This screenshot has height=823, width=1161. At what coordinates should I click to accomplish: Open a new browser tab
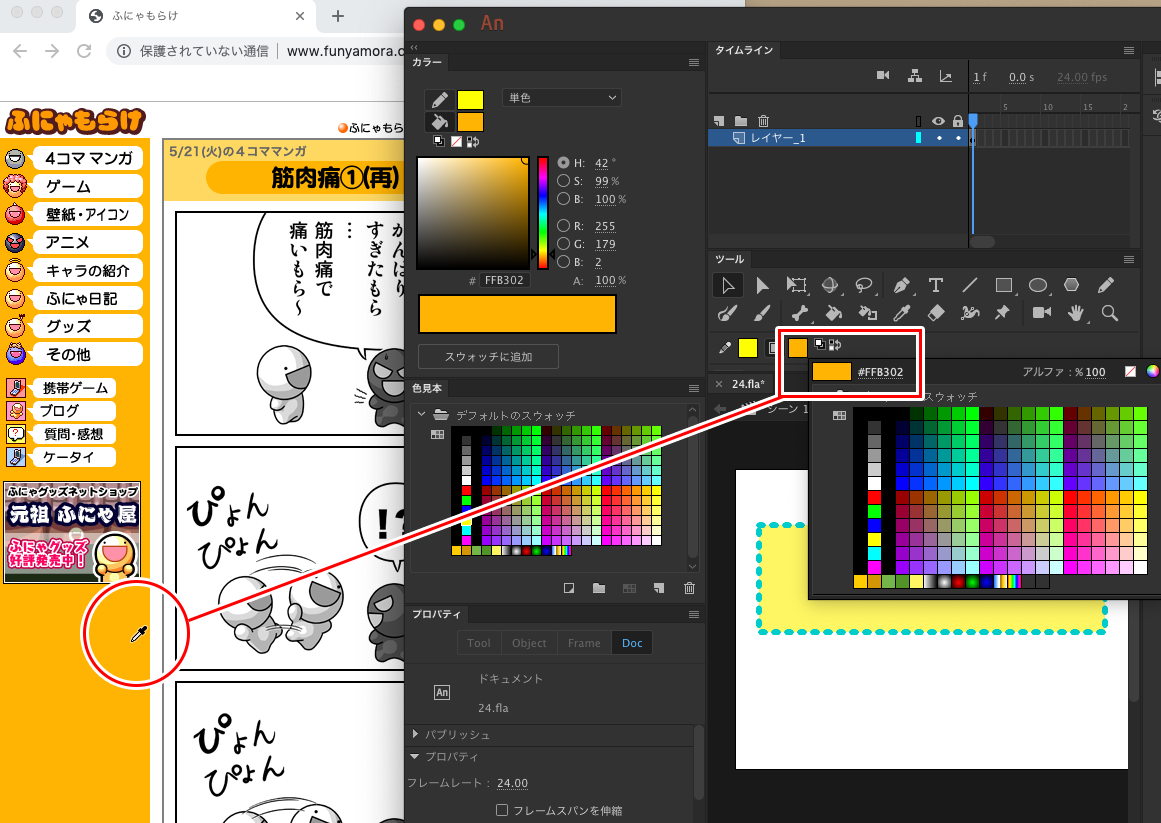coord(338,16)
